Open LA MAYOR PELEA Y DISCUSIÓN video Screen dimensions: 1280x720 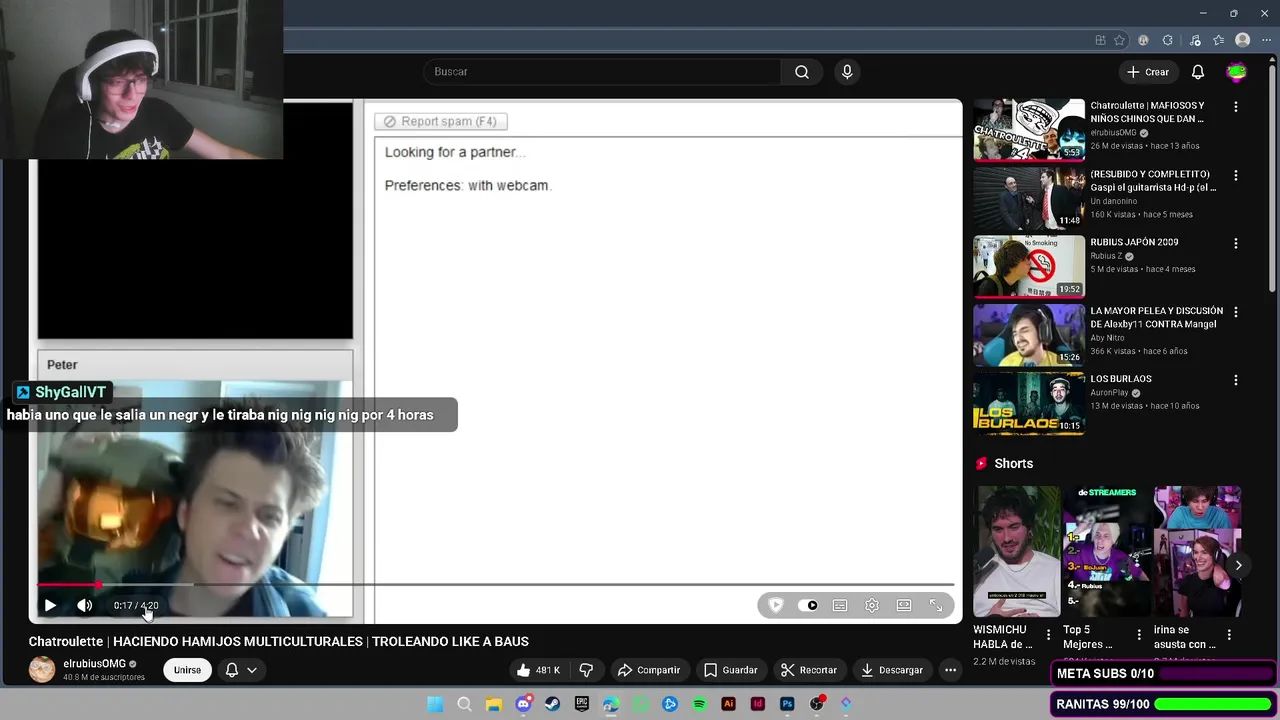1029,335
